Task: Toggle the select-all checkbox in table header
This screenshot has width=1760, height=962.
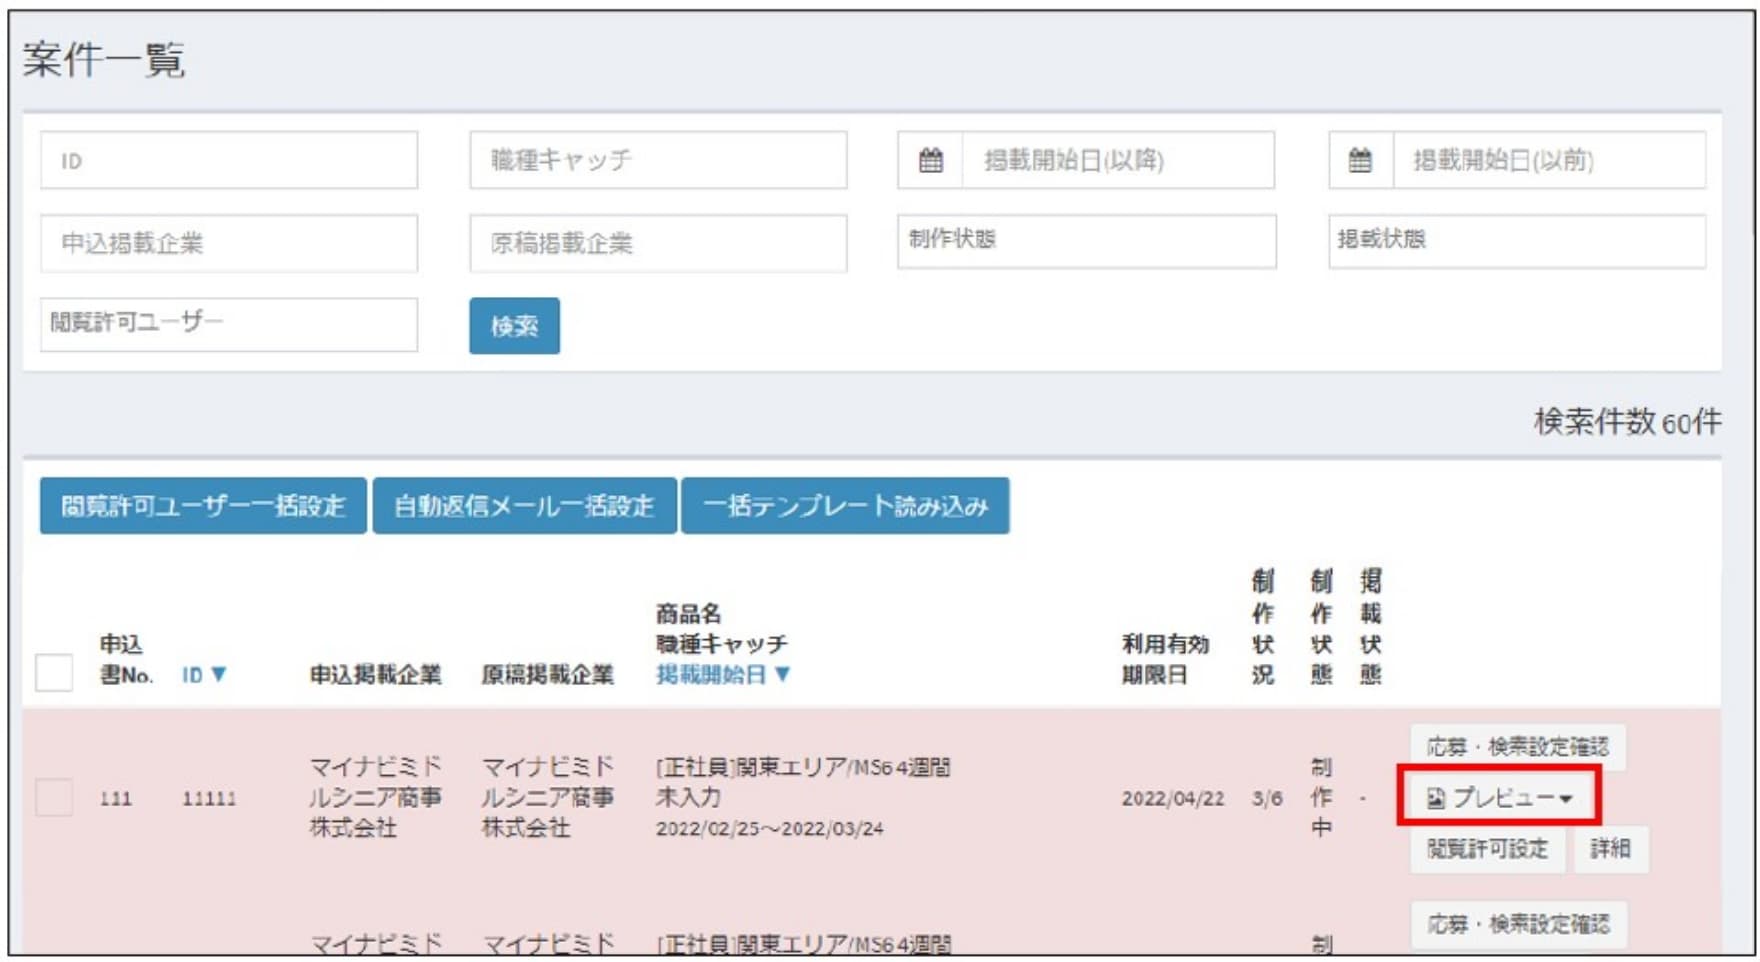Action: (x=54, y=673)
